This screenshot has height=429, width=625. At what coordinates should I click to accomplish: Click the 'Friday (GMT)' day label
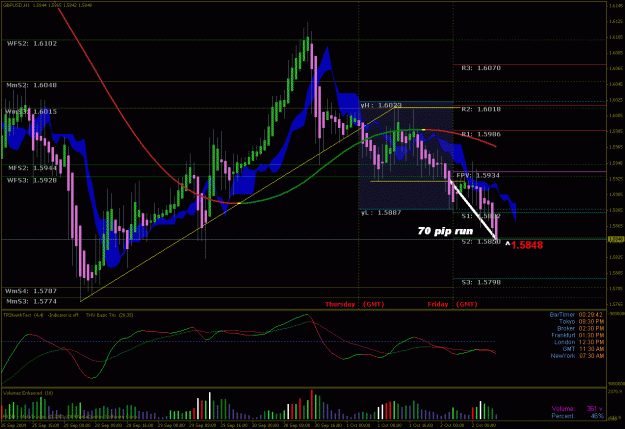(x=452, y=304)
